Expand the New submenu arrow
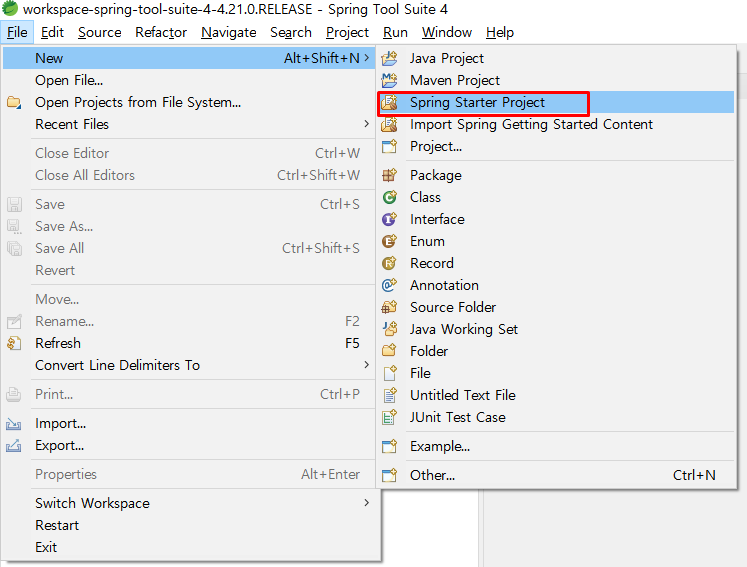 coord(366,58)
